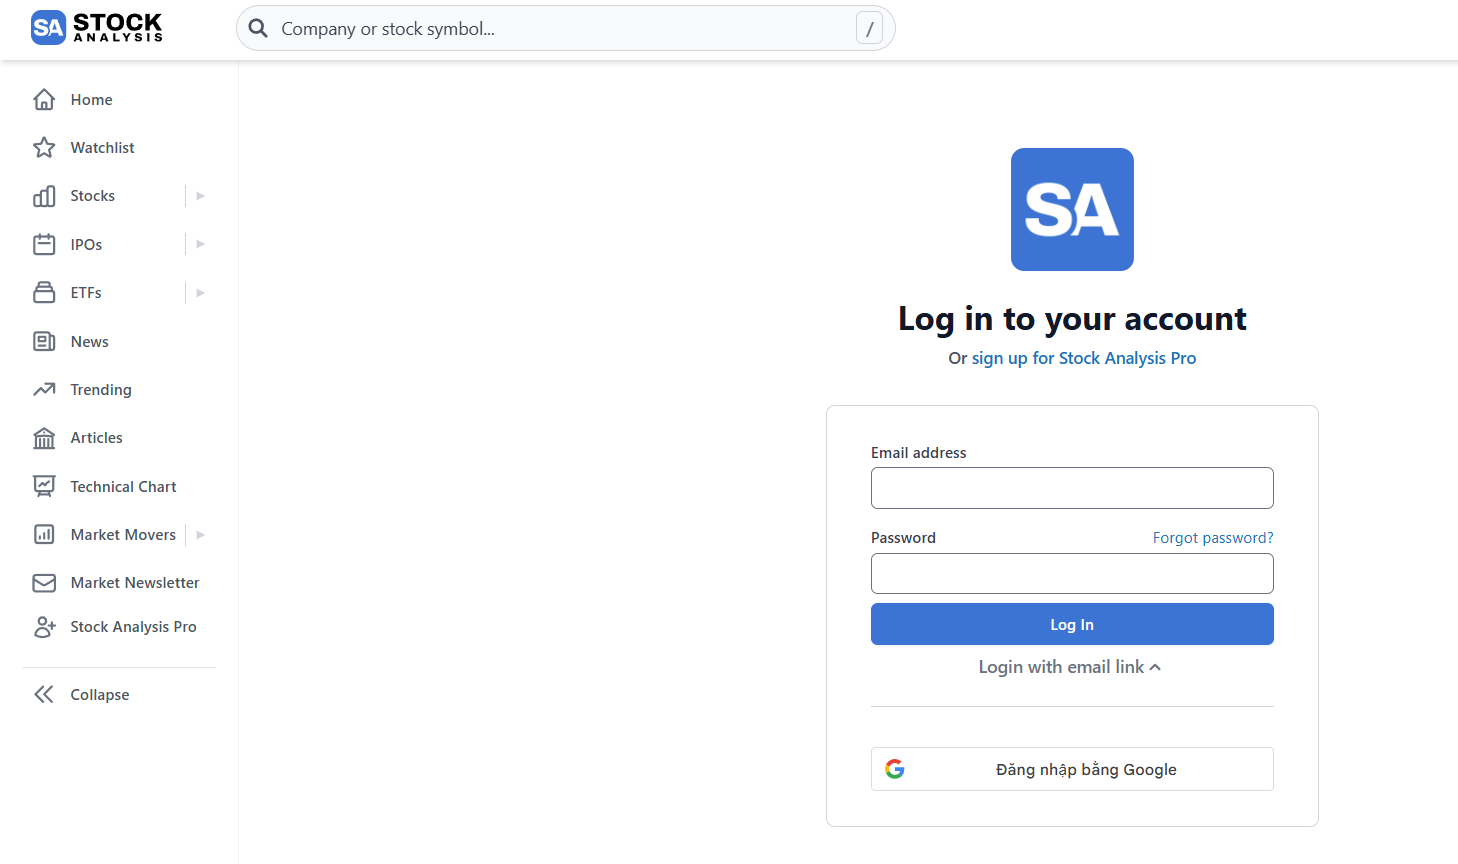The image size is (1458, 864).
Task: Expand the IPOs submenu
Action: point(200,243)
